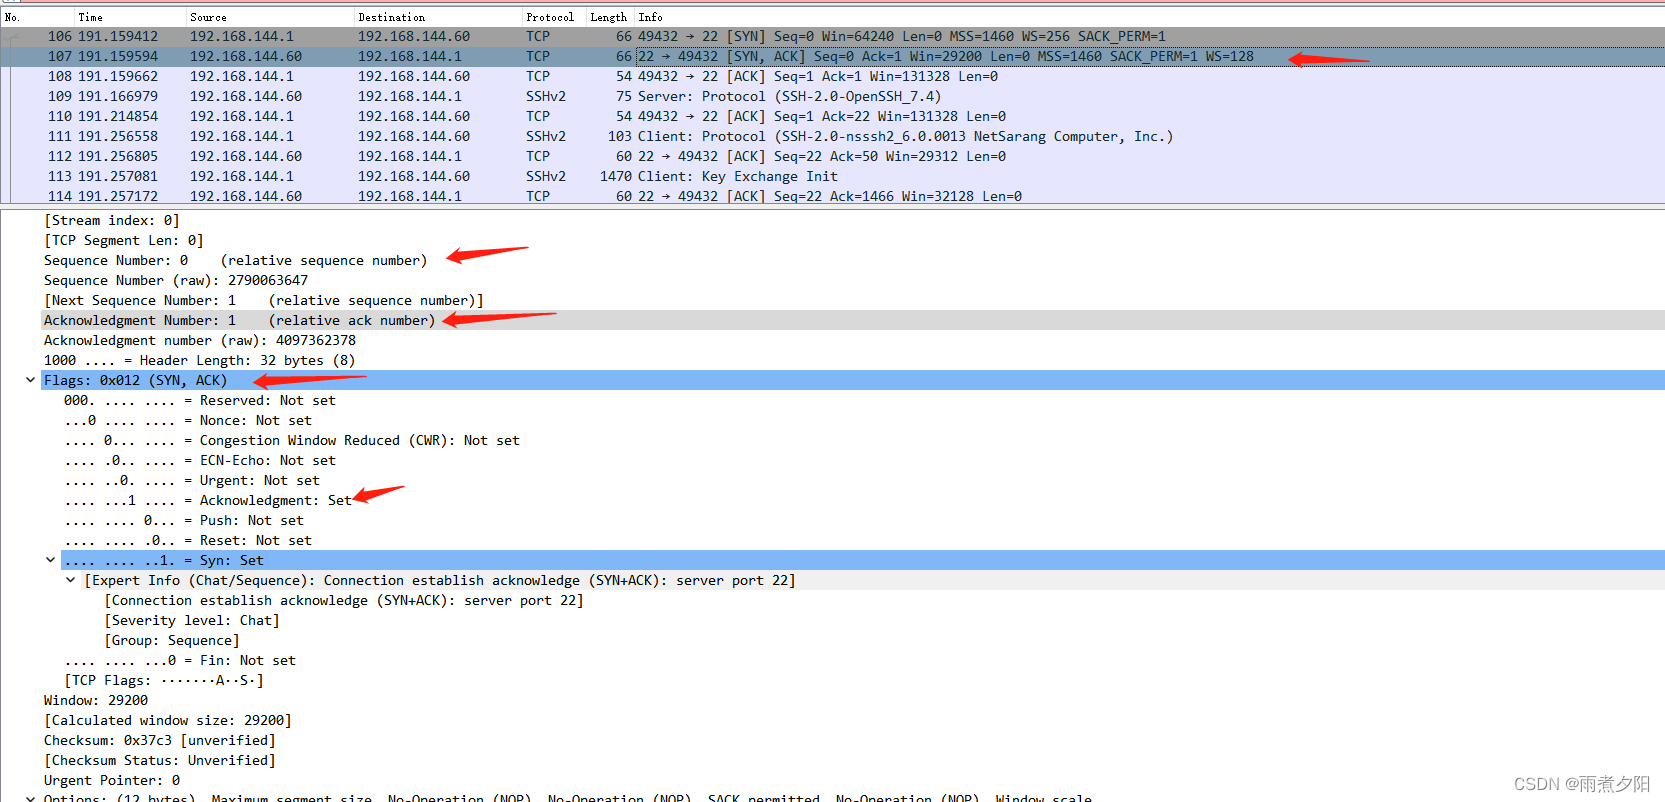
Task: Click SSHv2 protocol cell in packet 113
Action: 546,176
